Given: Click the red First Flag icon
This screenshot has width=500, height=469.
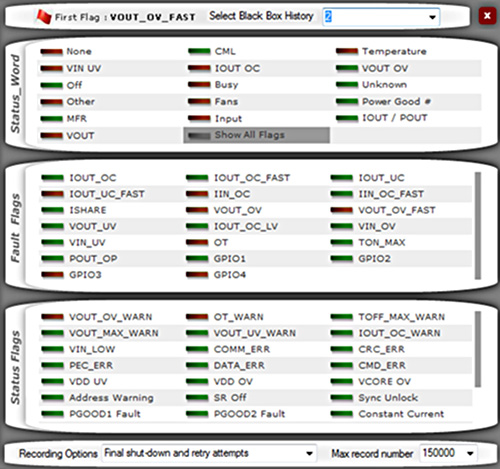Looking at the screenshot, I should [x=44, y=17].
